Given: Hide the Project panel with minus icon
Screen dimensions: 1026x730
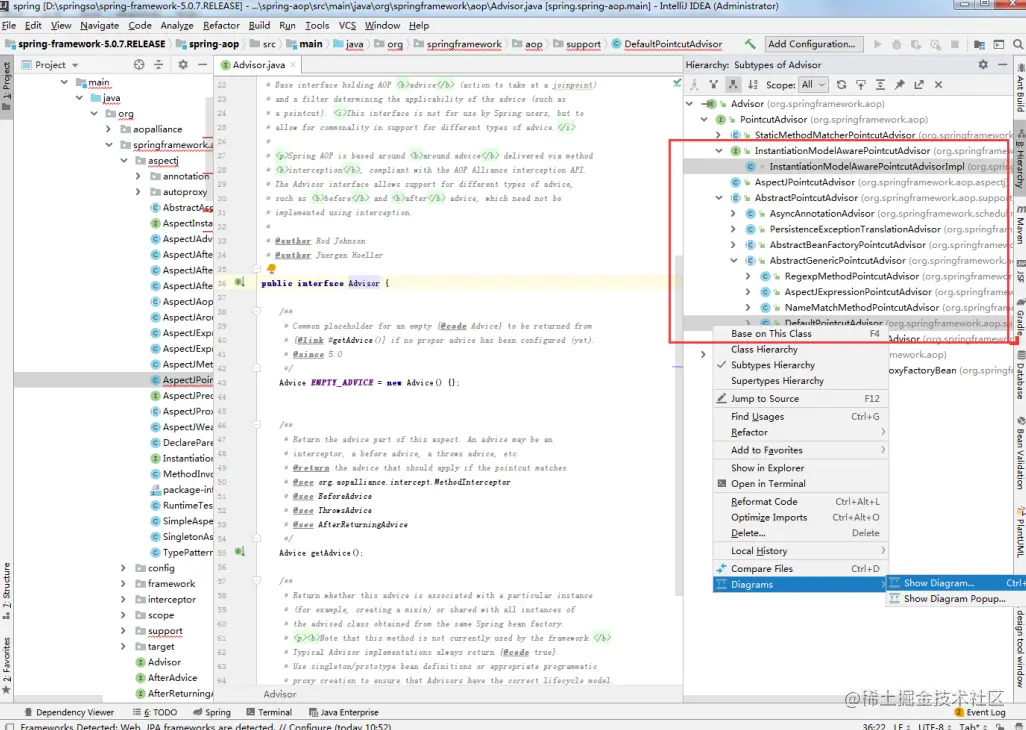Looking at the screenshot, I should point(202,64).
